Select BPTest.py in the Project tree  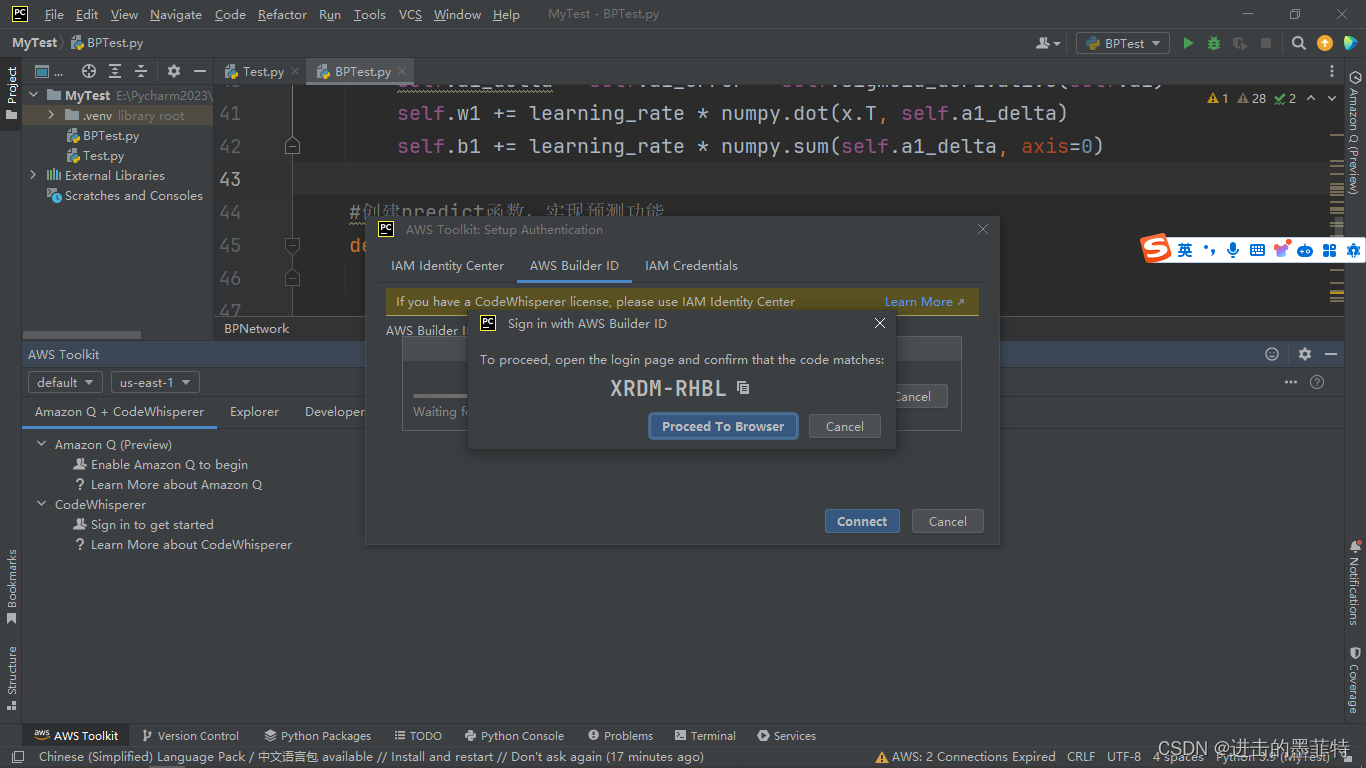(111, 135)
